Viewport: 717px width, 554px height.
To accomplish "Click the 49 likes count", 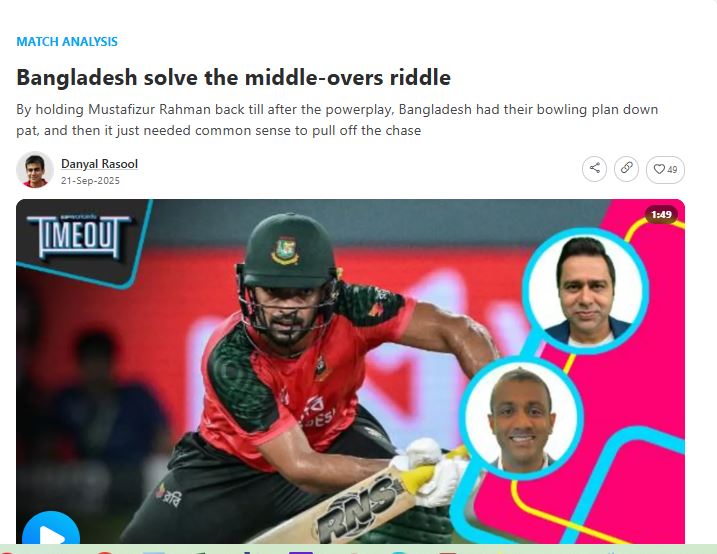I will [672, 170].
